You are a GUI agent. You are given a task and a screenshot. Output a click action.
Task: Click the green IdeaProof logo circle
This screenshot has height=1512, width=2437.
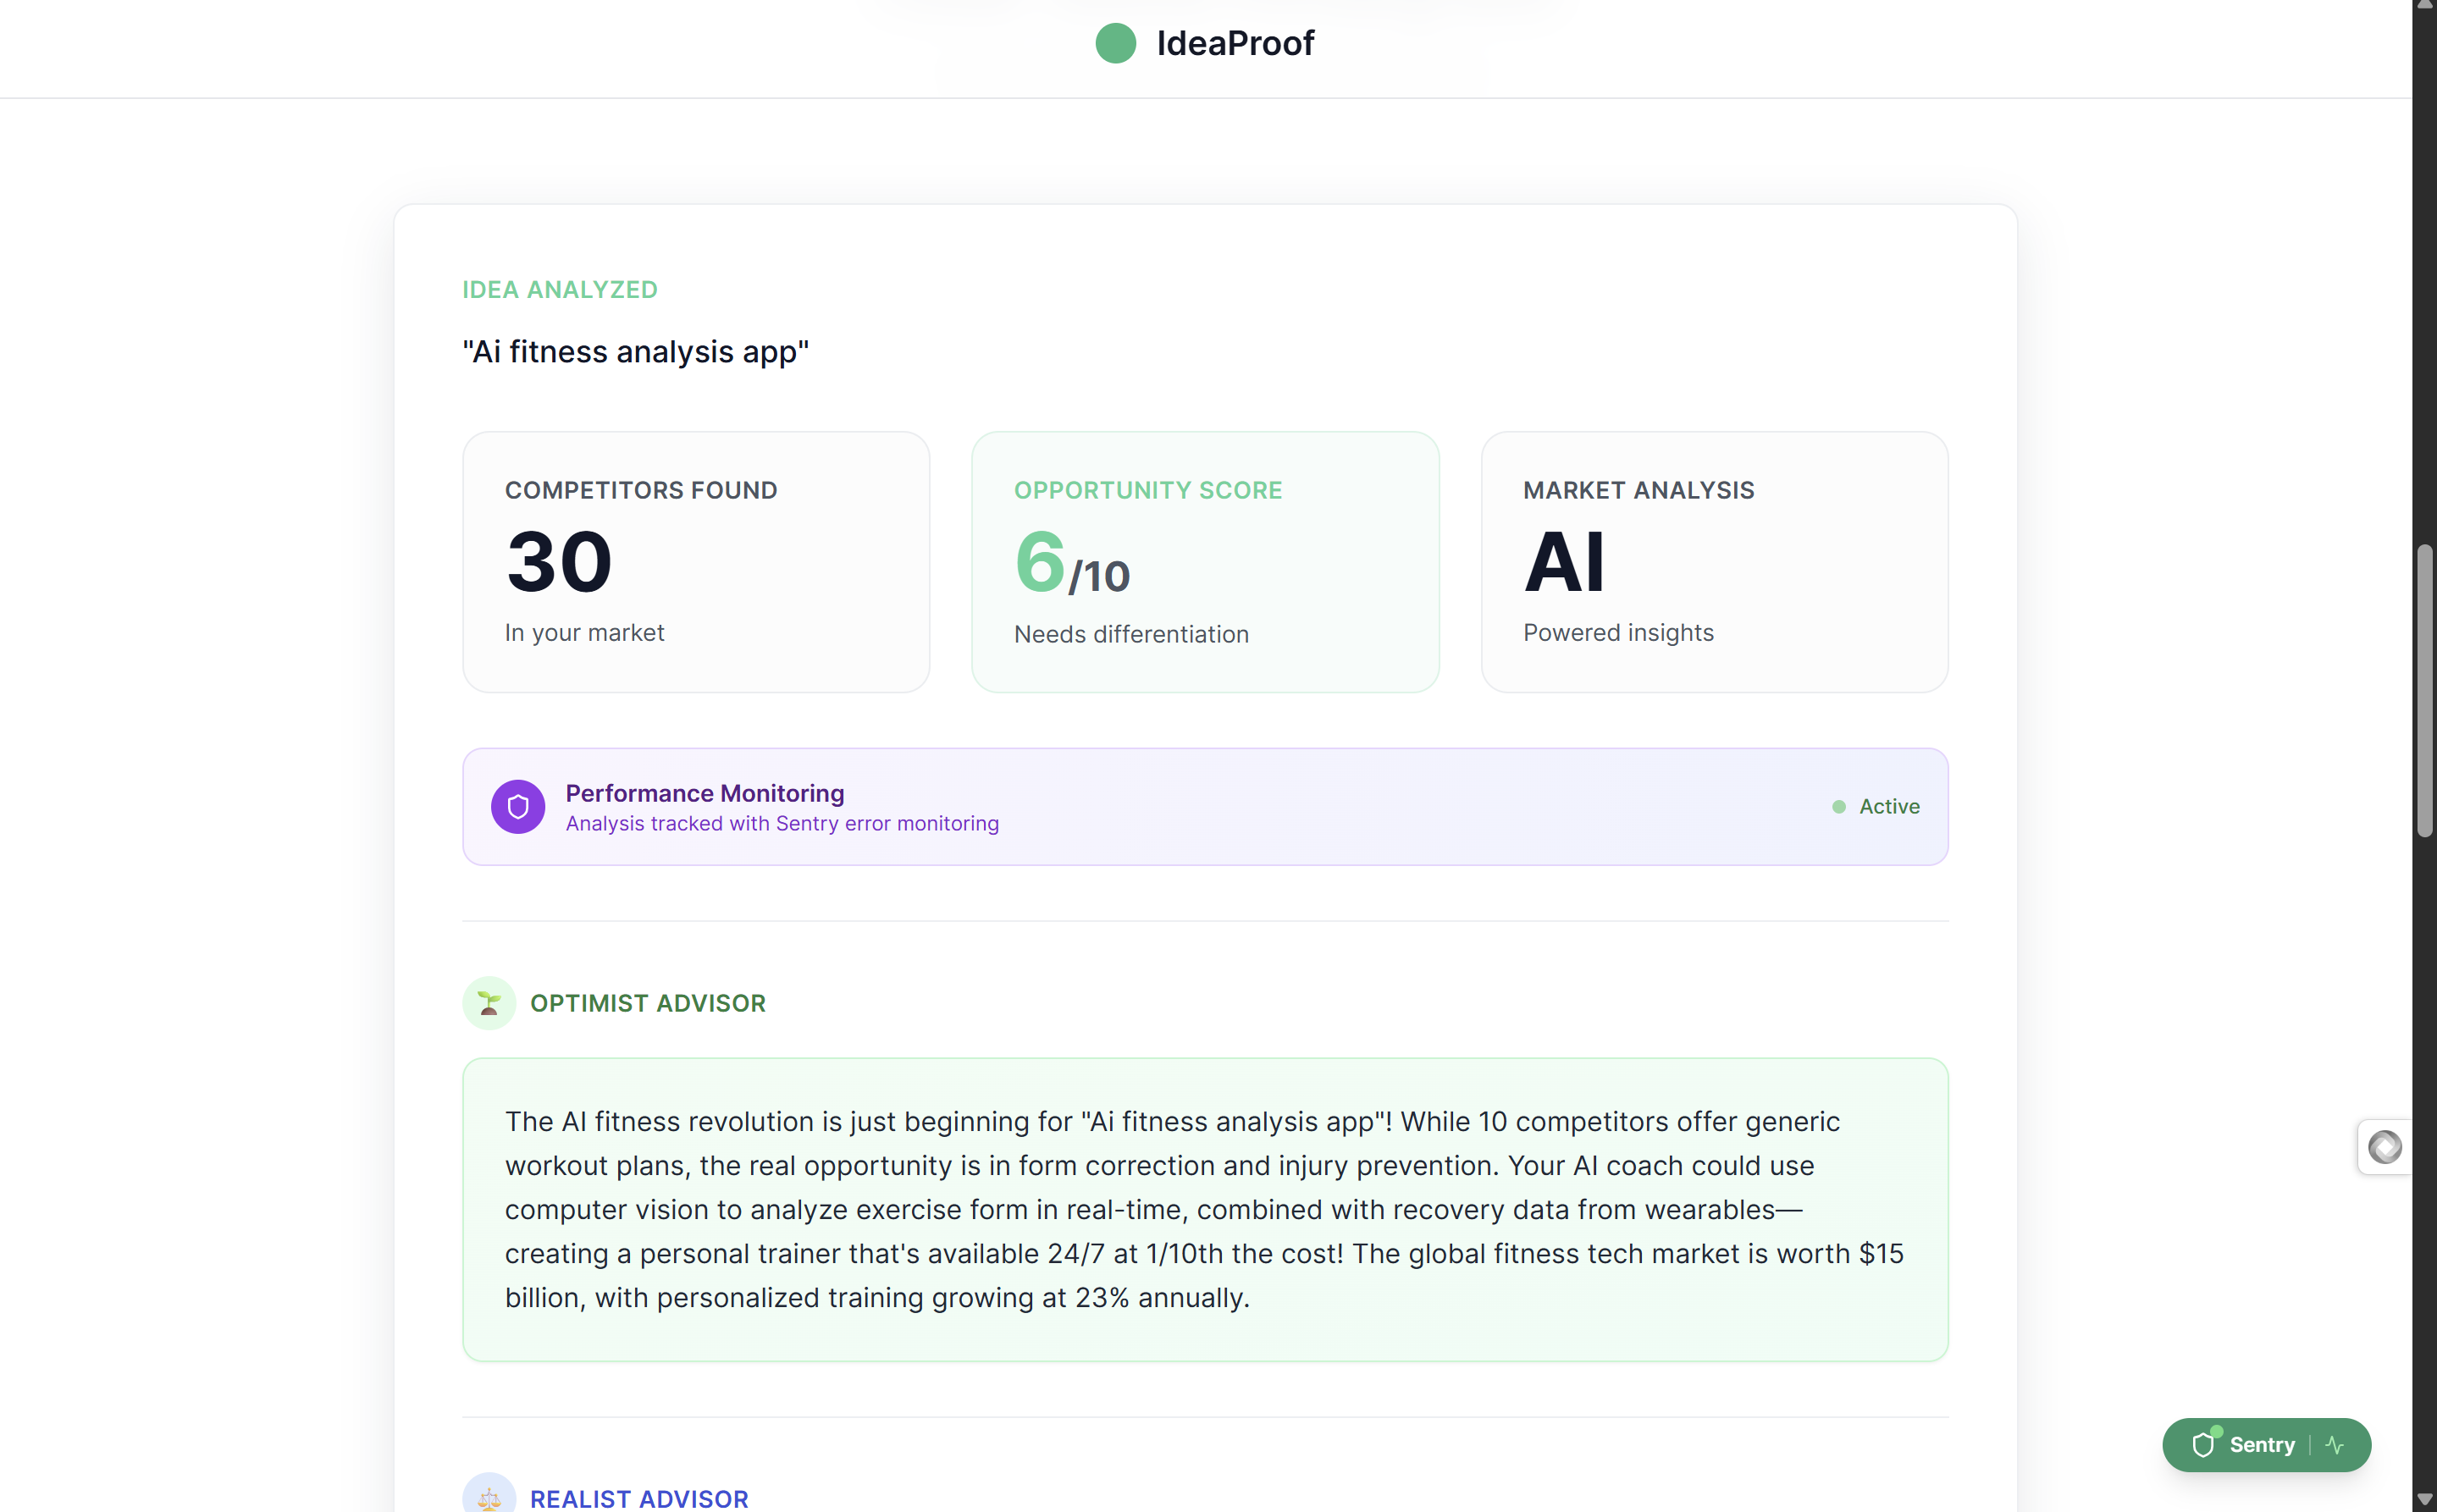point(1115,43)
